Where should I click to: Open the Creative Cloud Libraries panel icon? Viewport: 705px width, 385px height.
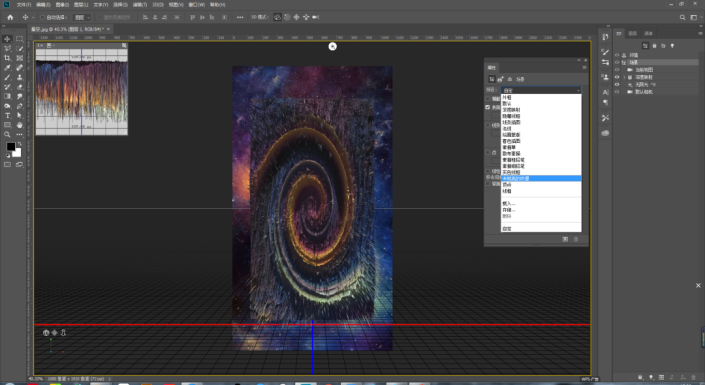605,133
